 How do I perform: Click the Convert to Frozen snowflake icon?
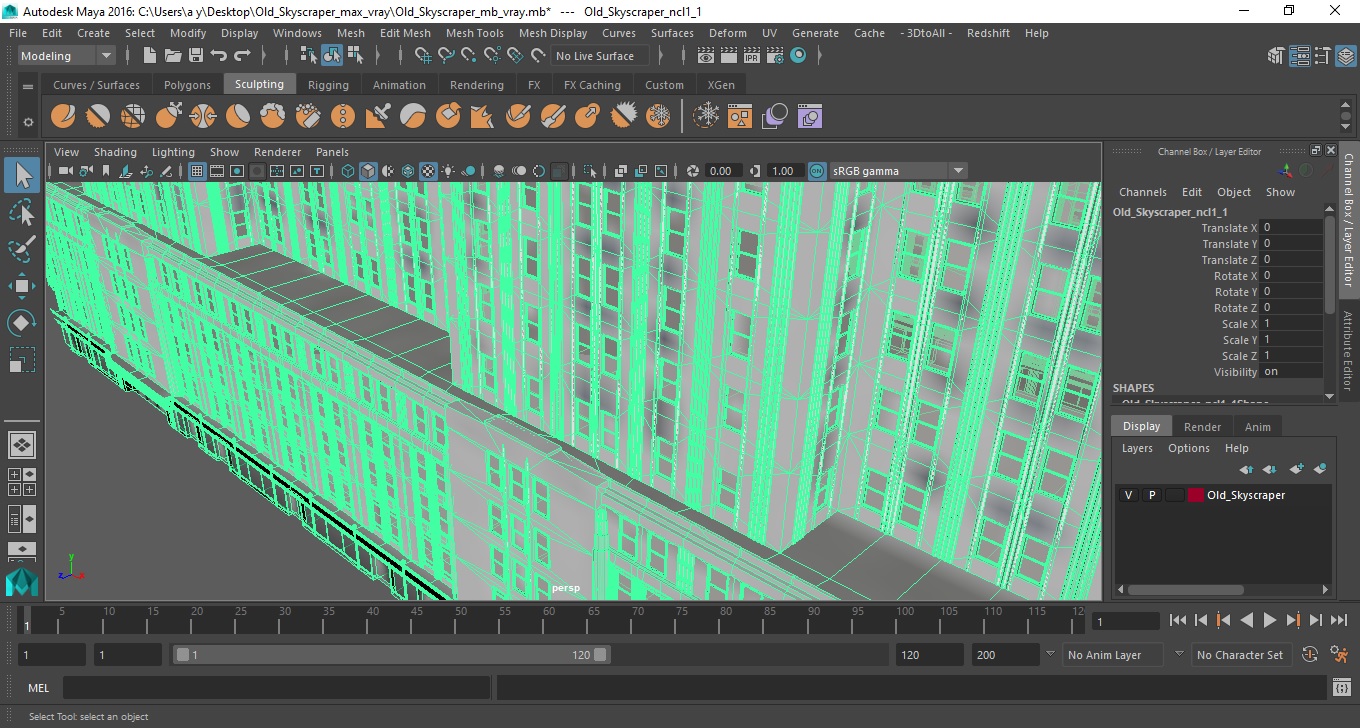click(707, 117)
